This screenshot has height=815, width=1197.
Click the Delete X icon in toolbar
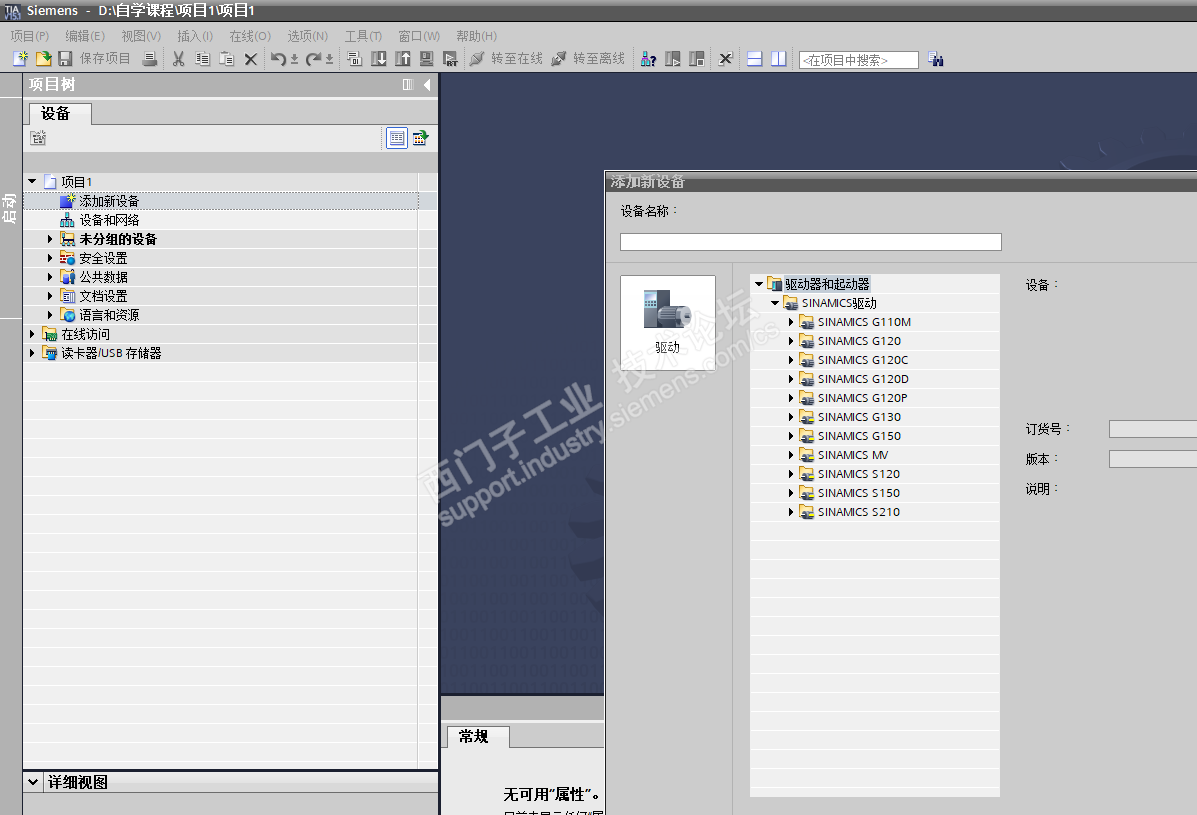point(250,59)
